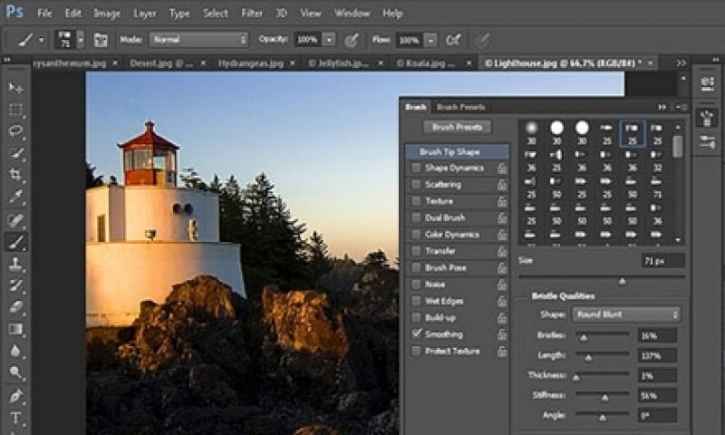Select the Type tool

click(x=15, y=417)
